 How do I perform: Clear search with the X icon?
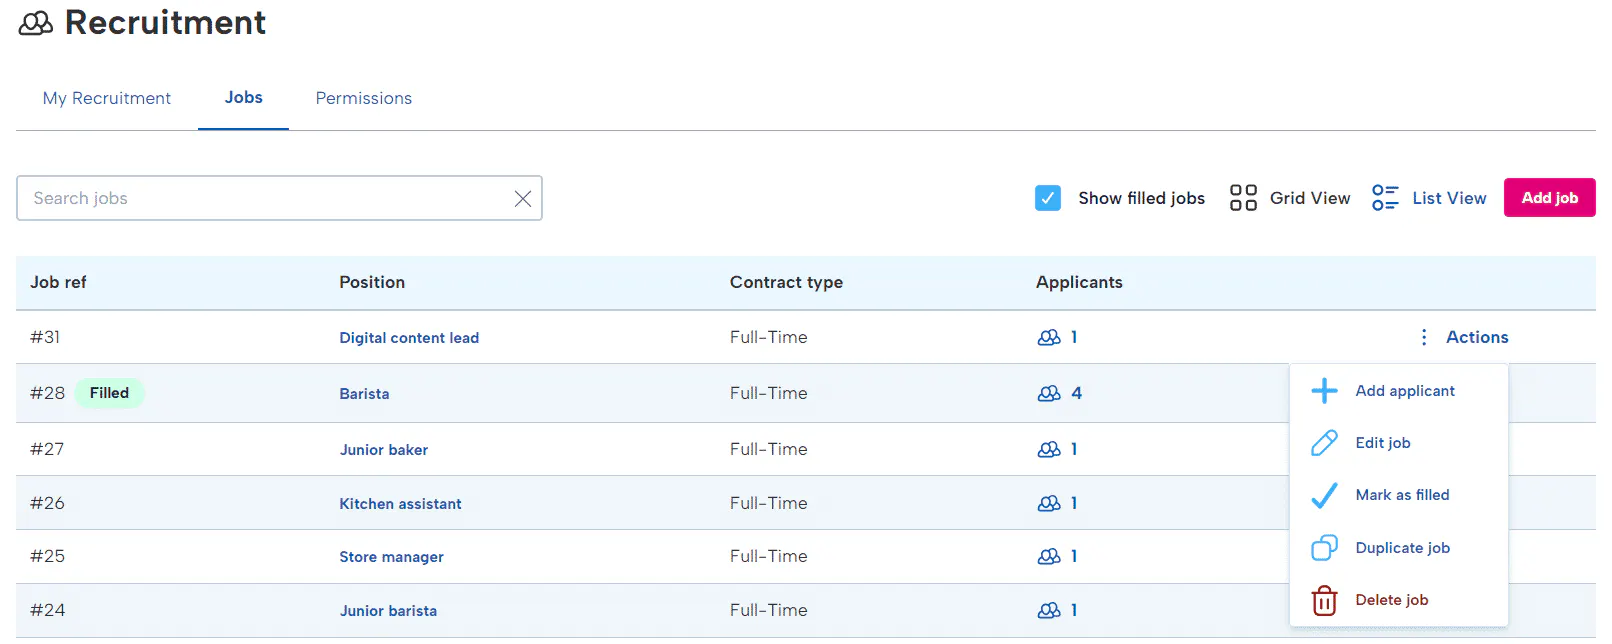tap(523, 199)
